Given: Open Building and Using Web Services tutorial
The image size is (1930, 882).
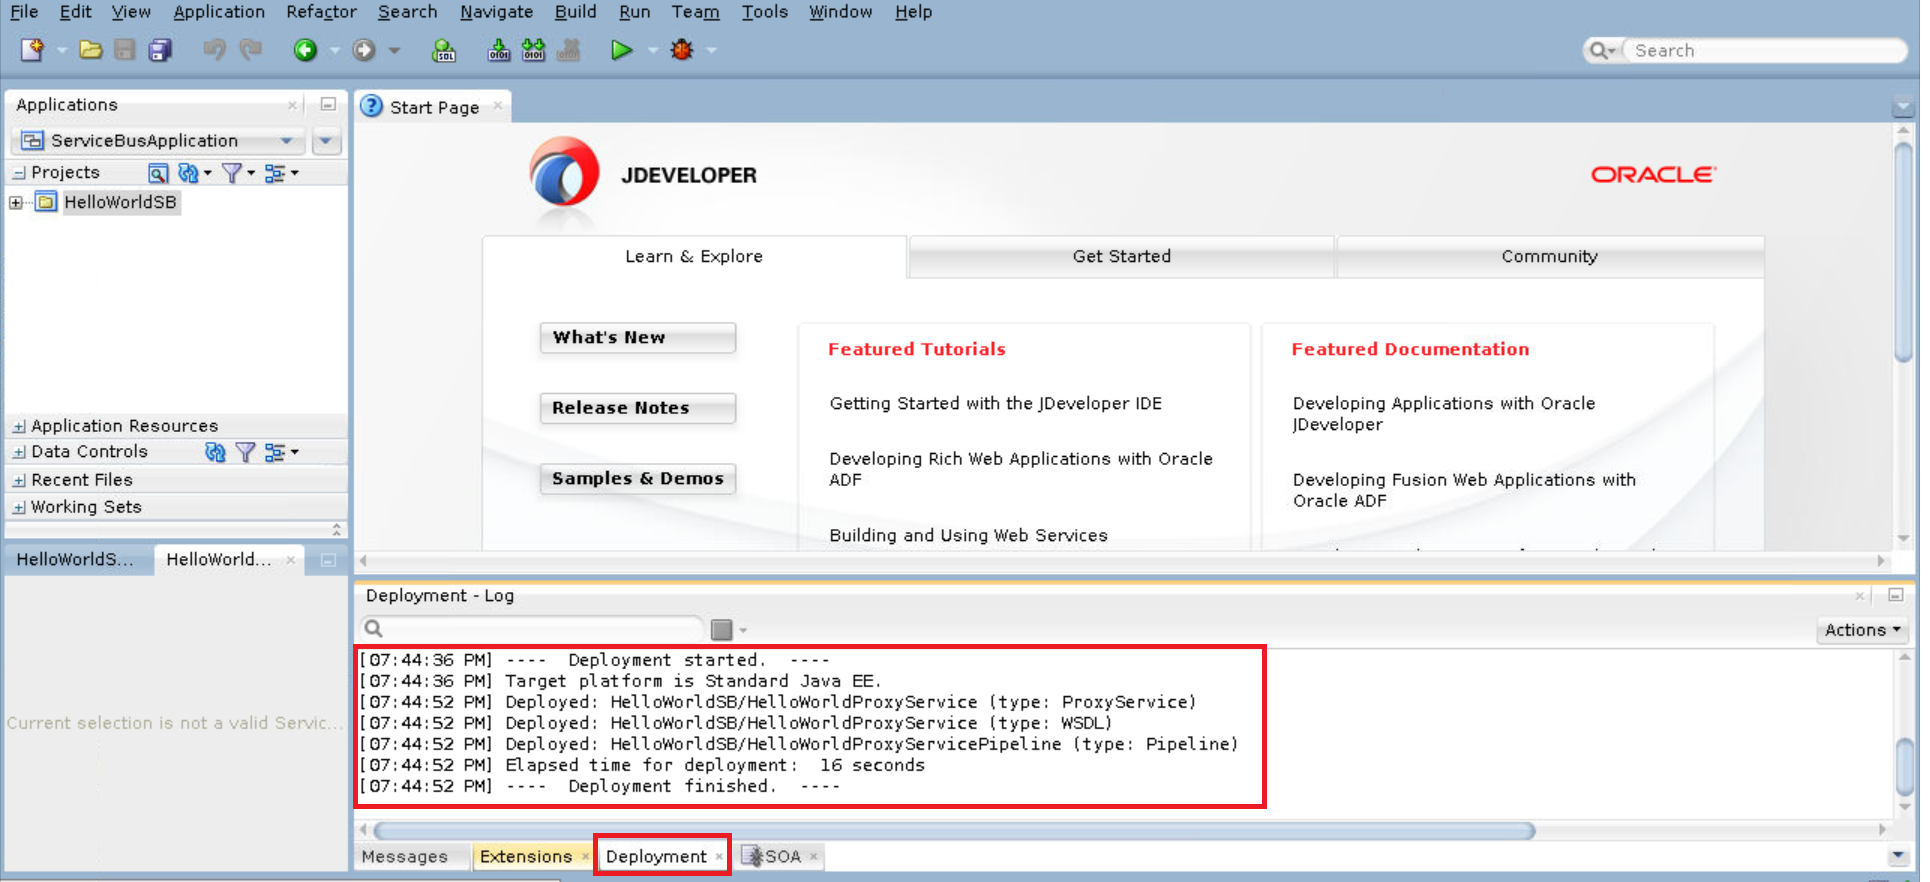Looking at the screenshot, I should pos(969,536).
